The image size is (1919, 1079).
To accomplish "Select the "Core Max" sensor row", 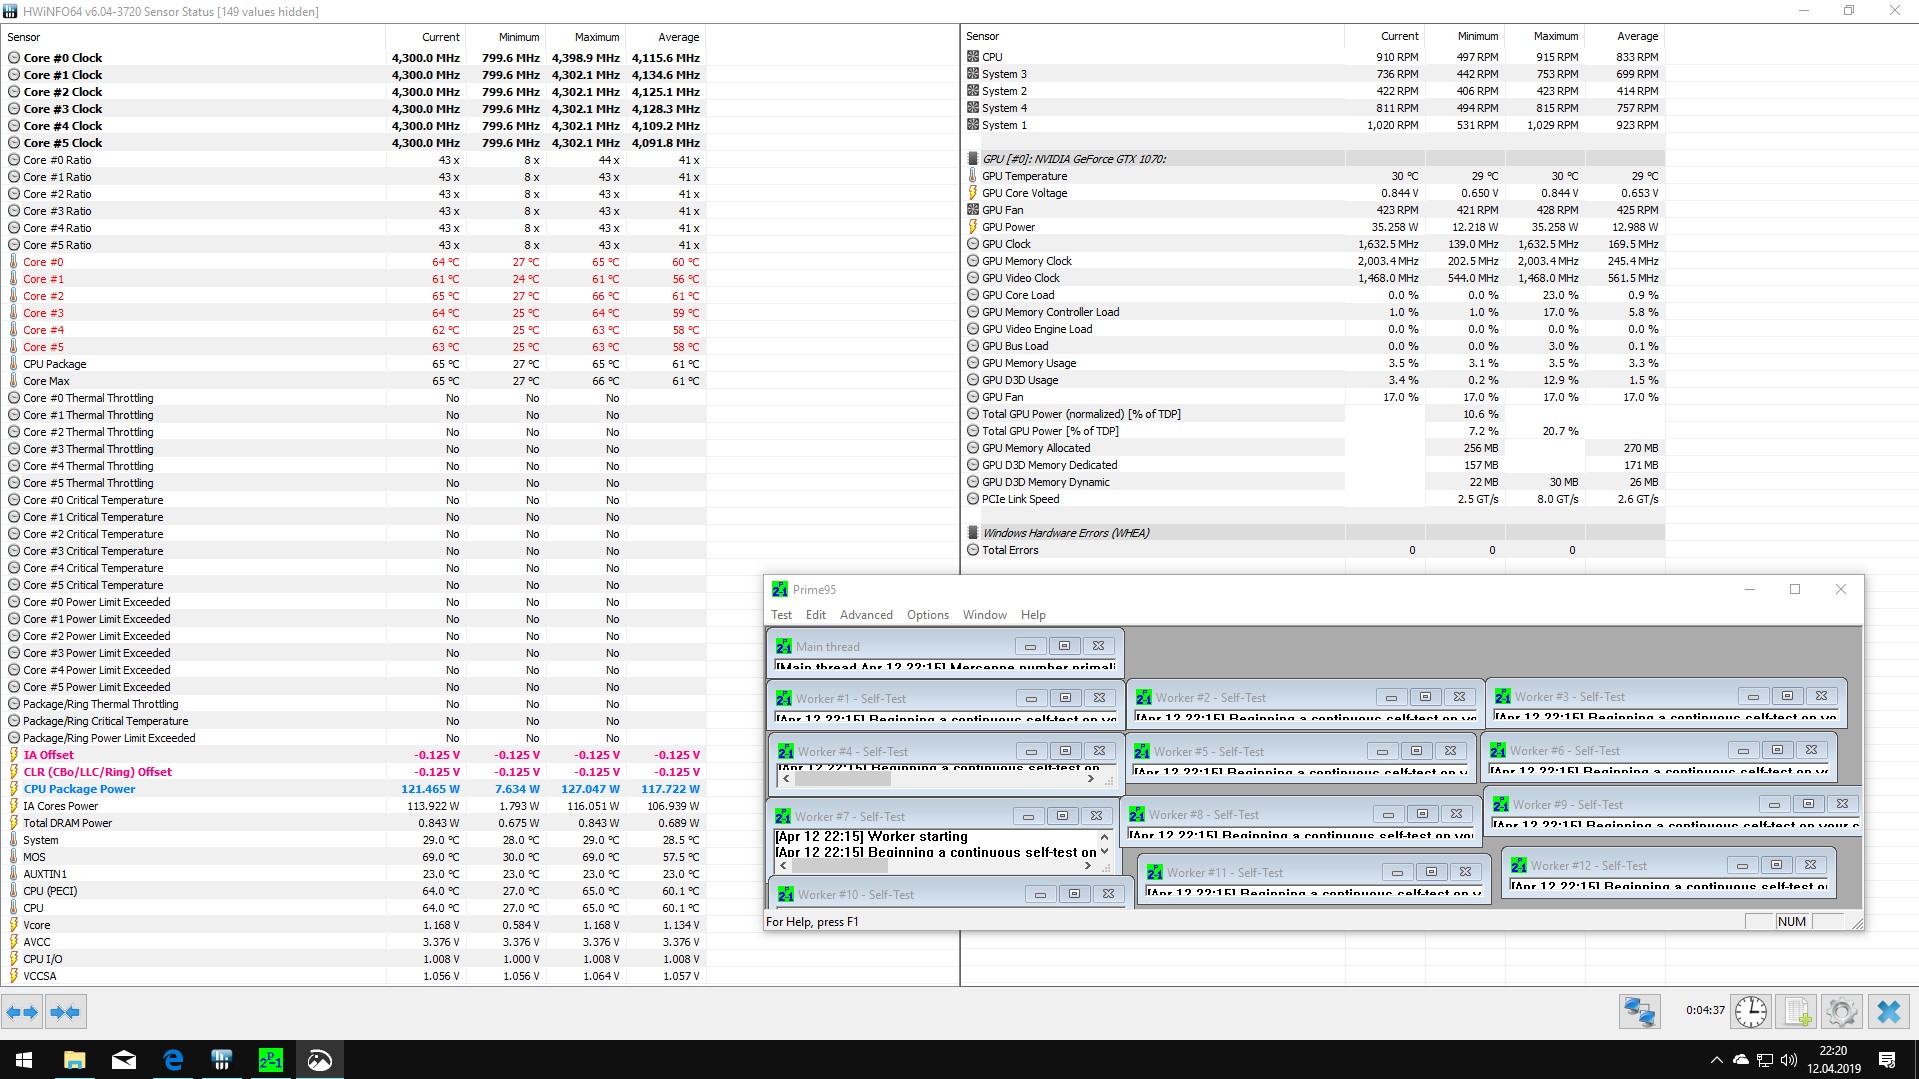I will pos(354,381).
